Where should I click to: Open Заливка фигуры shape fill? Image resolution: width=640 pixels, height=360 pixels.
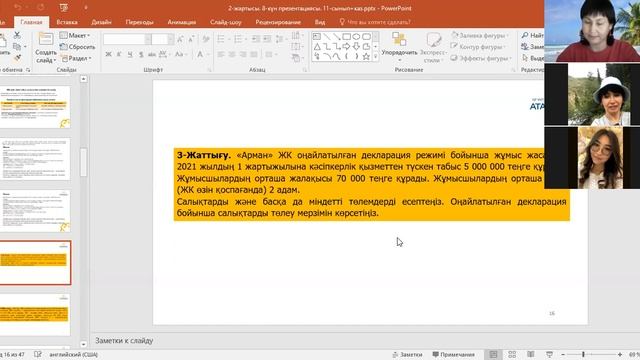479,36
